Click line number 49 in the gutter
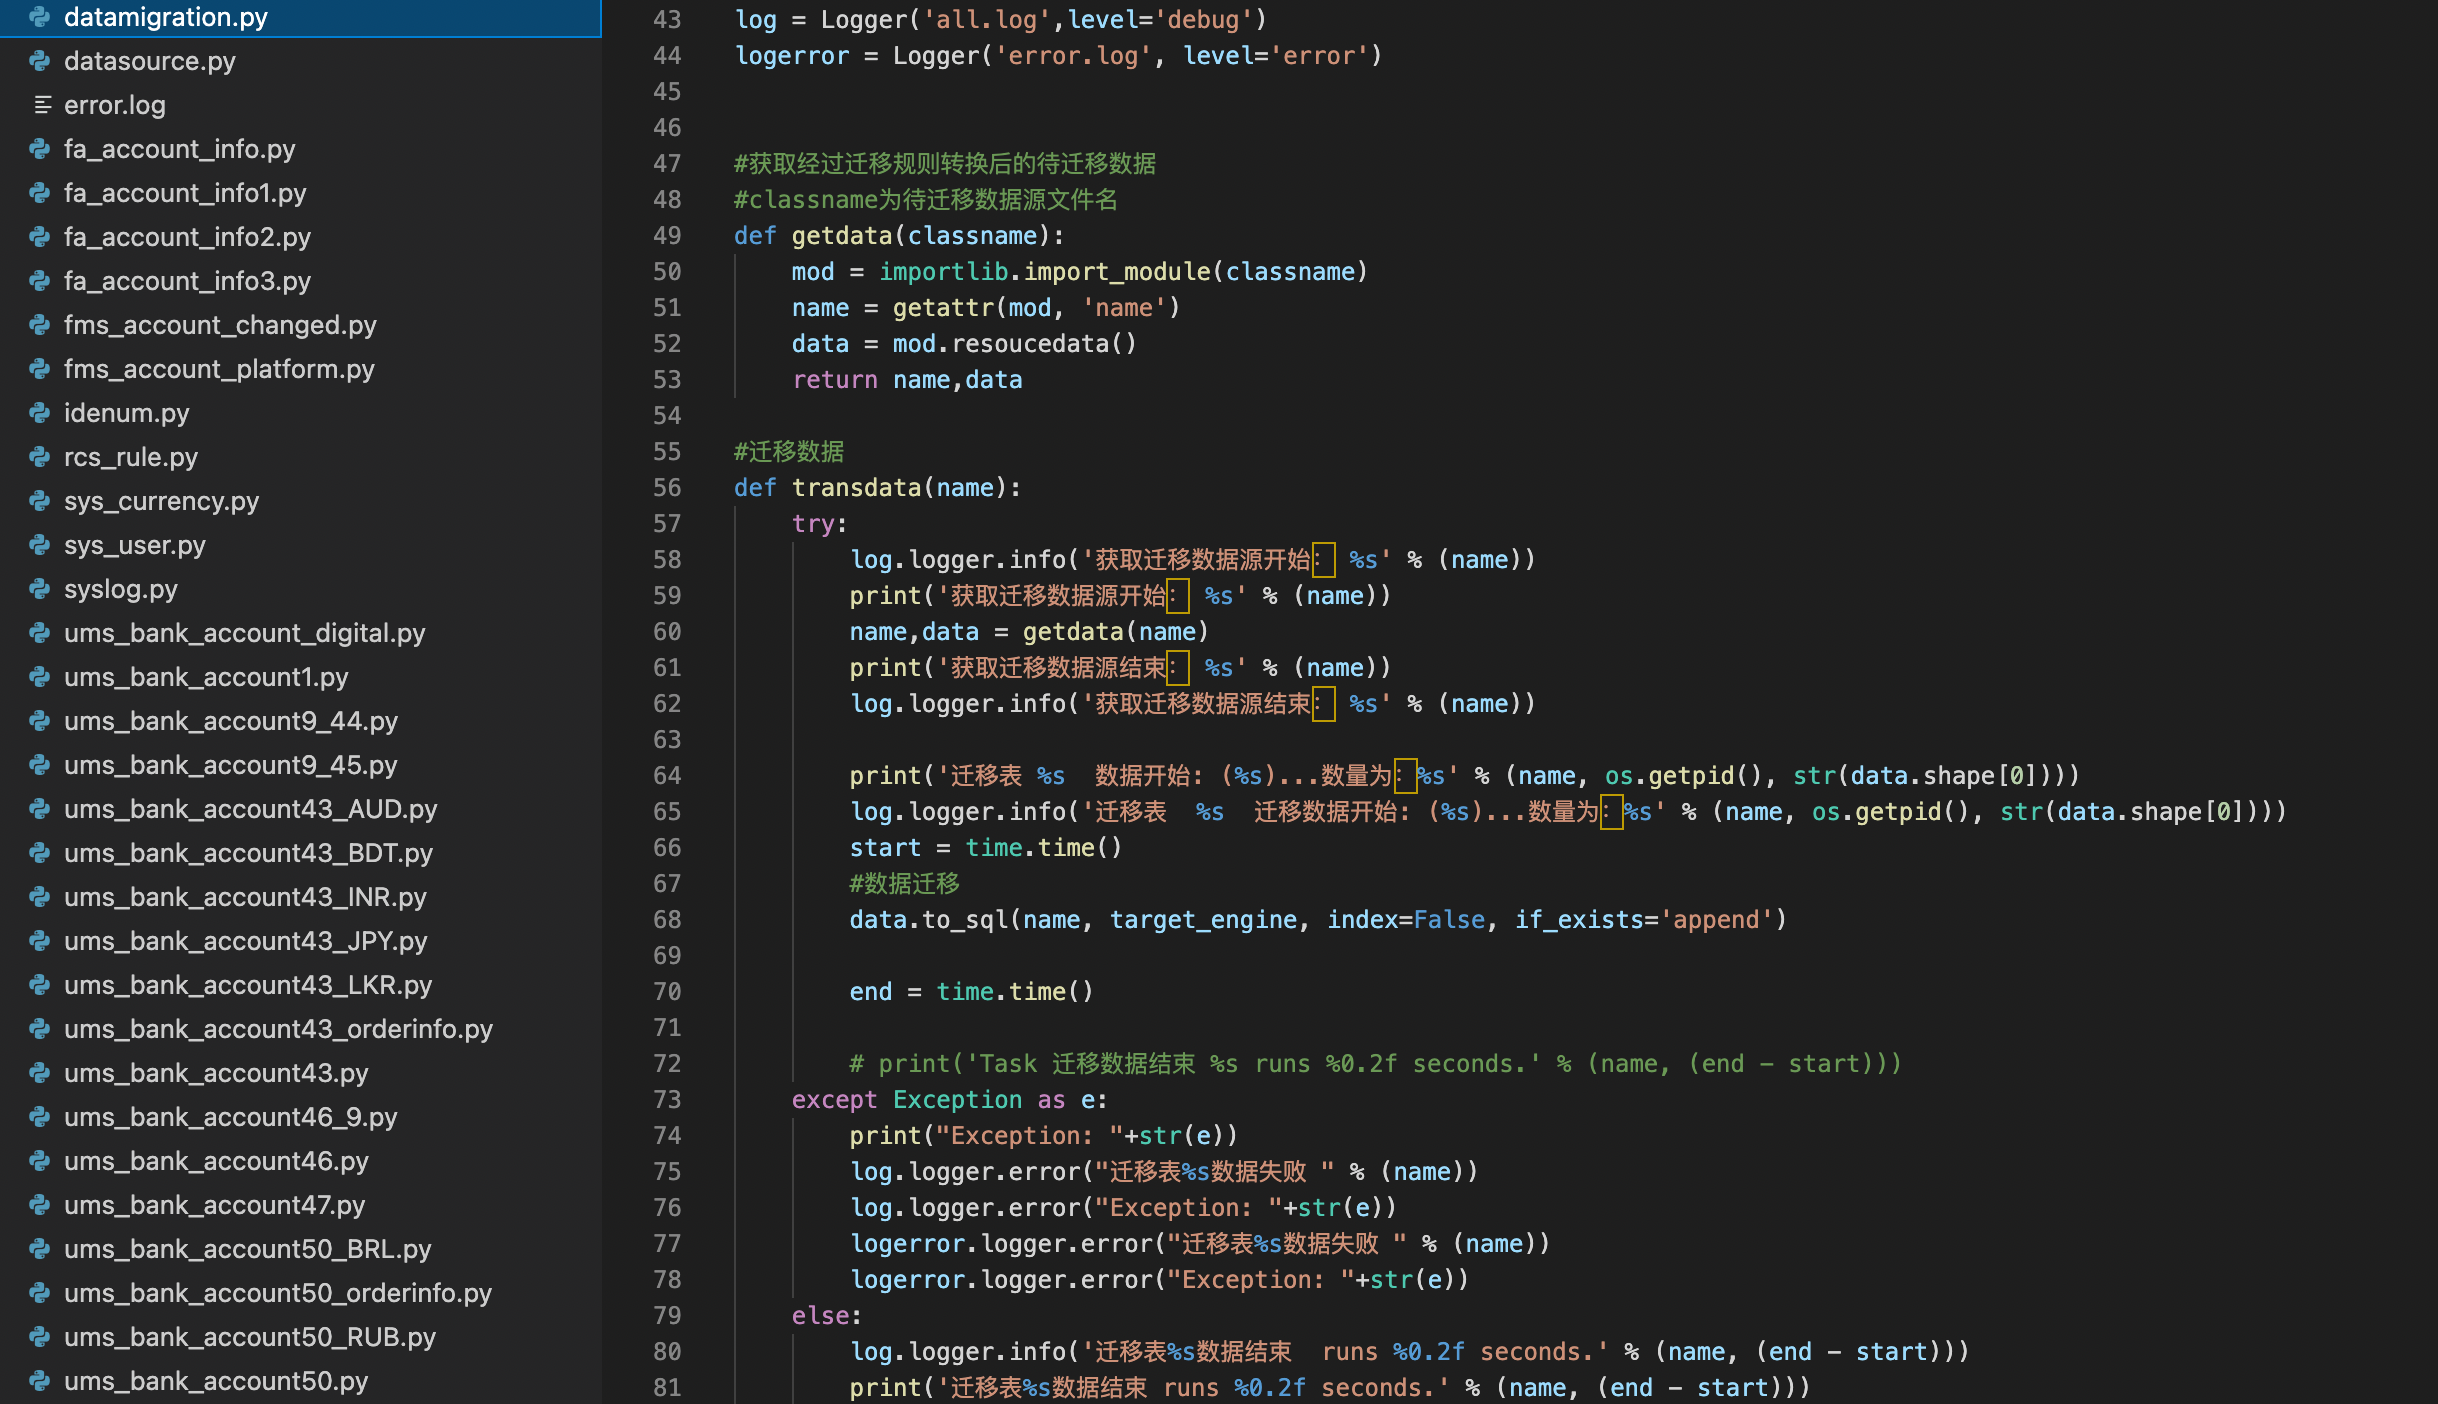2438x1404 pixels. click(667, 236)
